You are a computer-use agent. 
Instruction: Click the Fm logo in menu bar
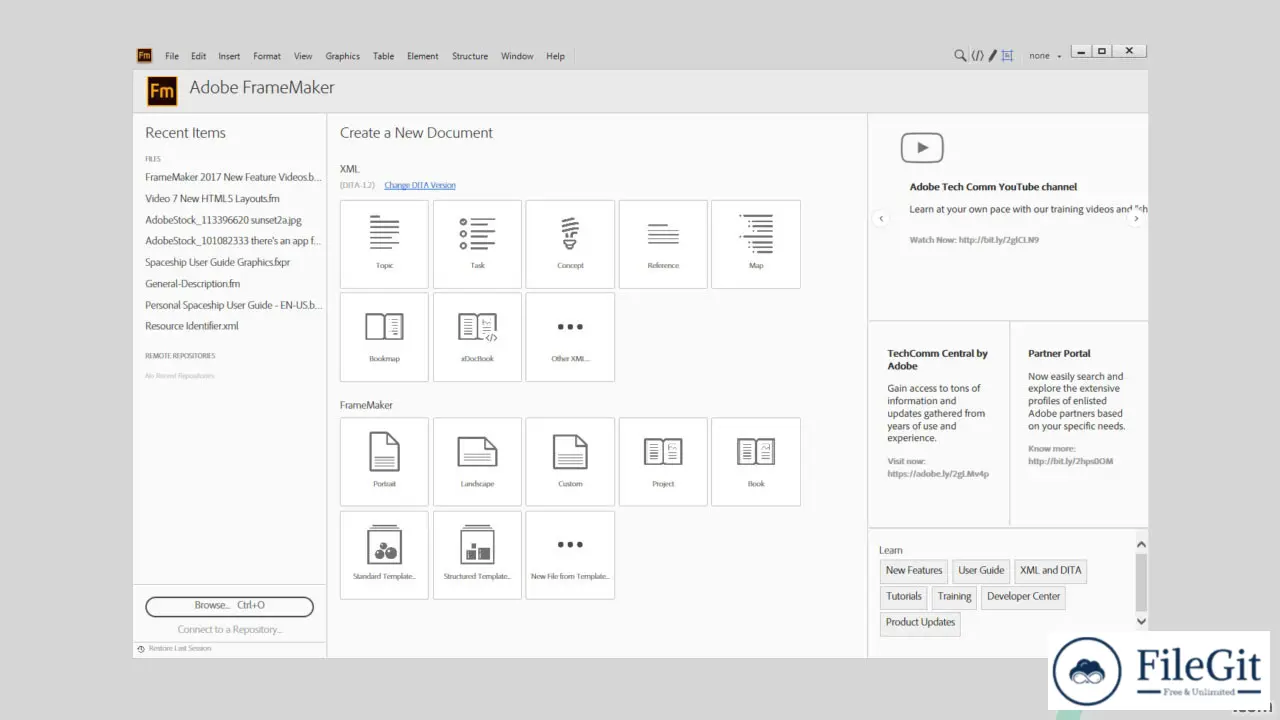point(145,56)
